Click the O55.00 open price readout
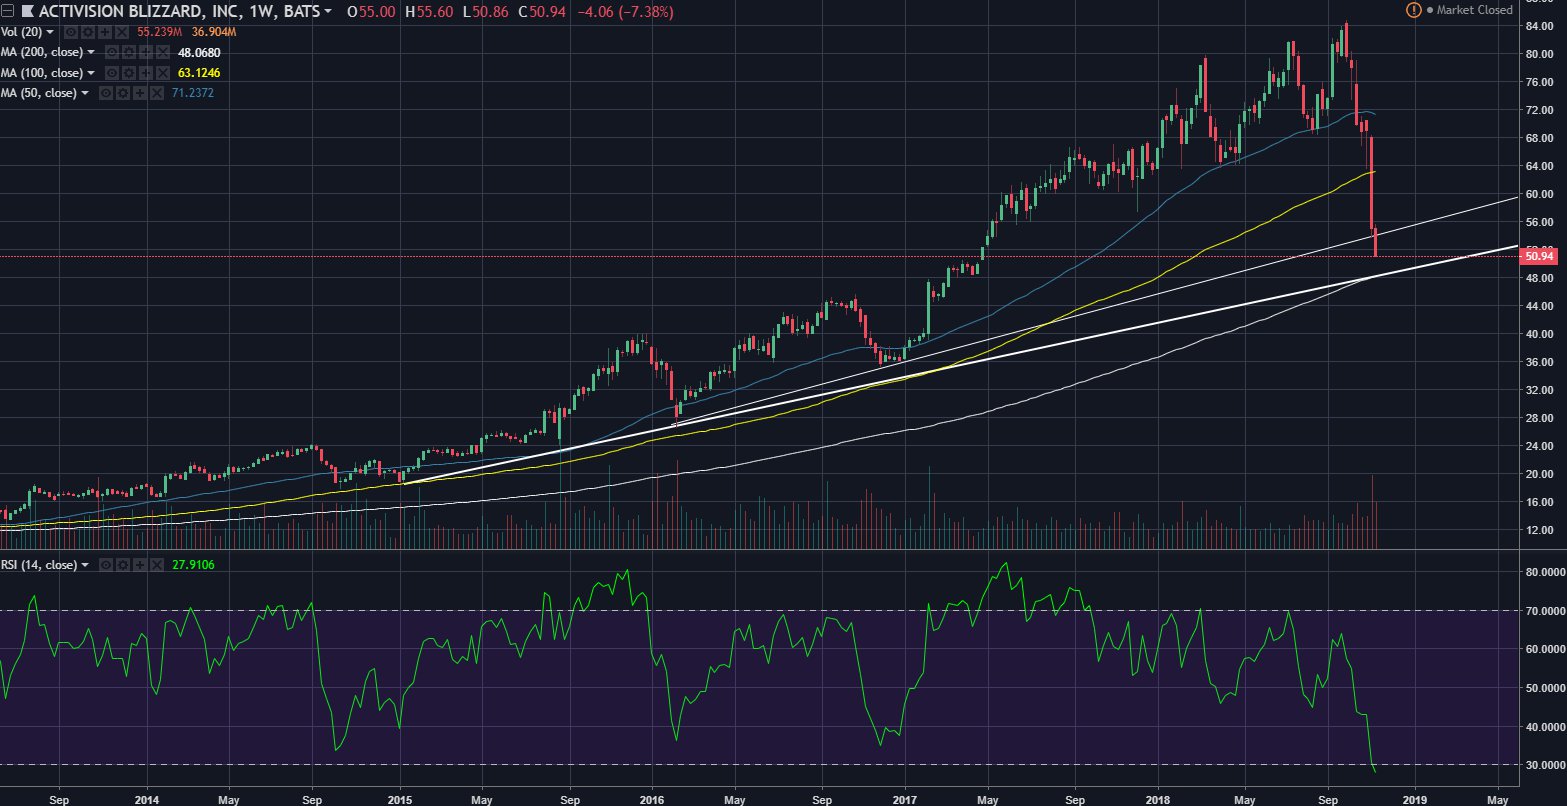The image size is (1567, 806). tap(371, 12)
